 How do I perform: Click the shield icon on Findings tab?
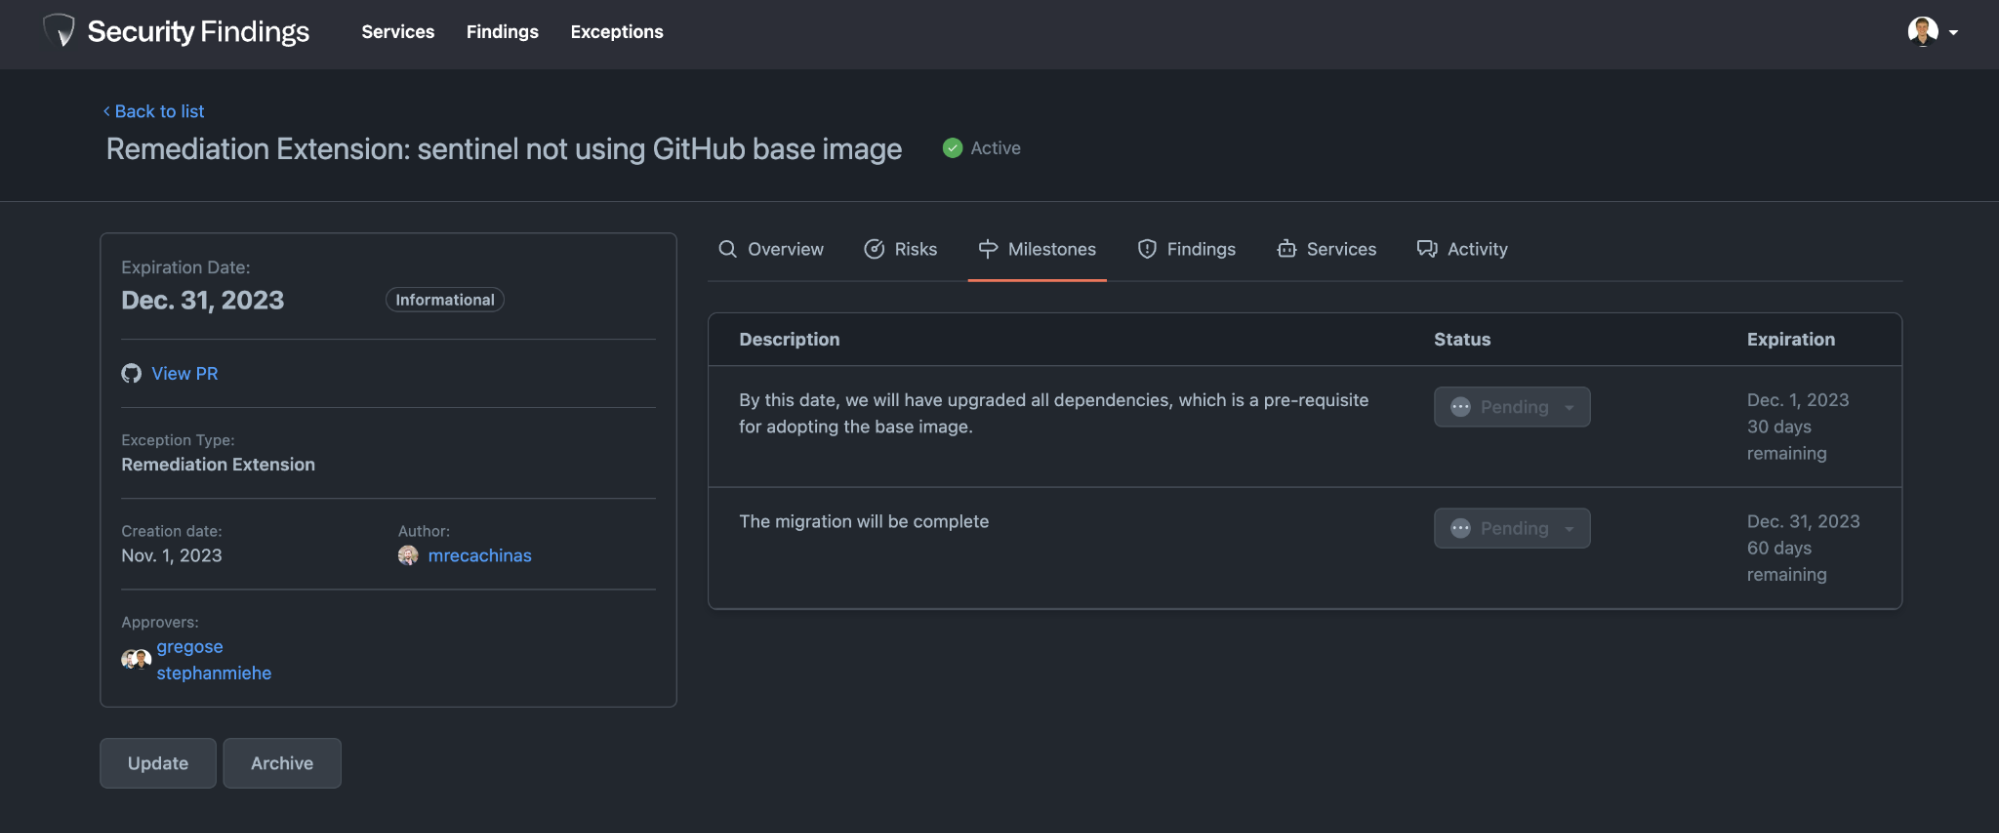pyautogui.click(x=1147, y=249)
